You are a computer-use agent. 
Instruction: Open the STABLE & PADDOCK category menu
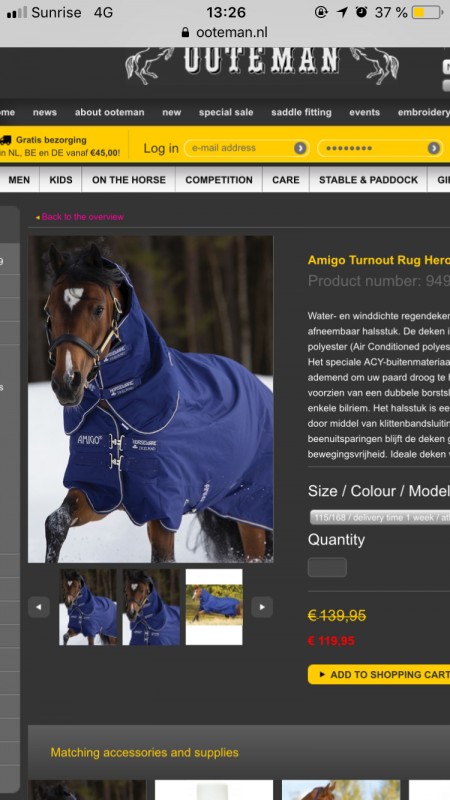(368, 180)
